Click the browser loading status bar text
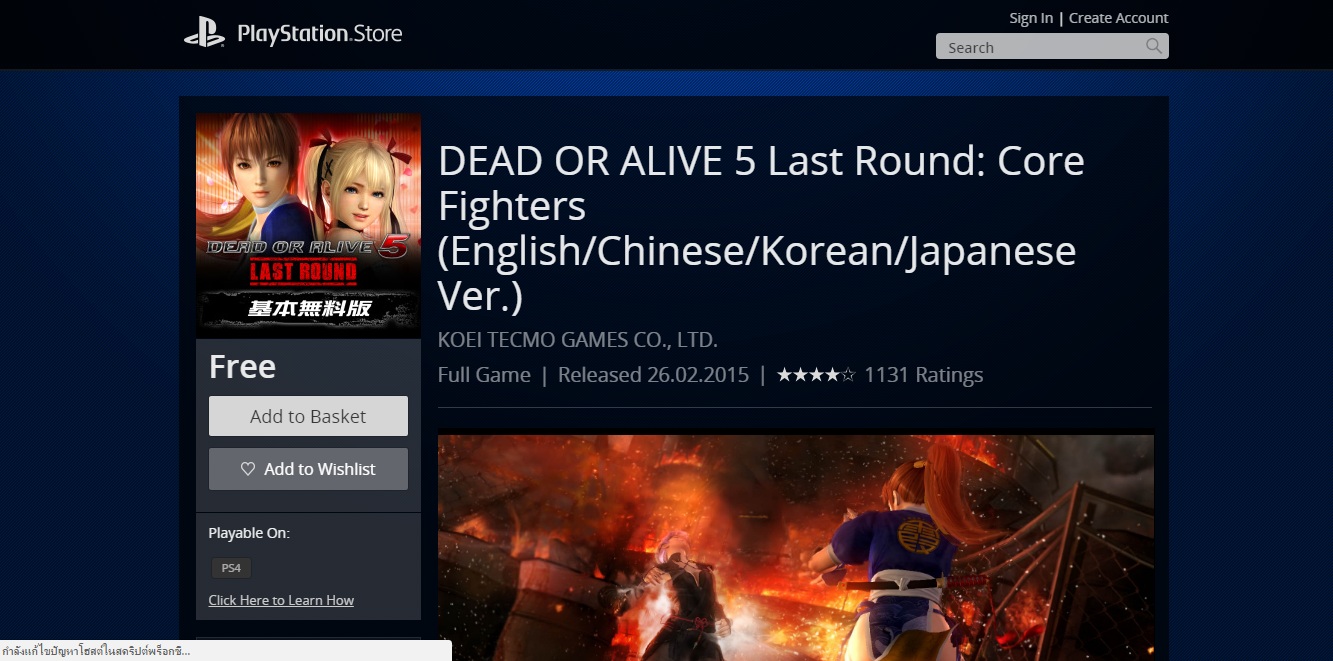The width and height of the screenshot is (1333, 661). pos(96,651)
